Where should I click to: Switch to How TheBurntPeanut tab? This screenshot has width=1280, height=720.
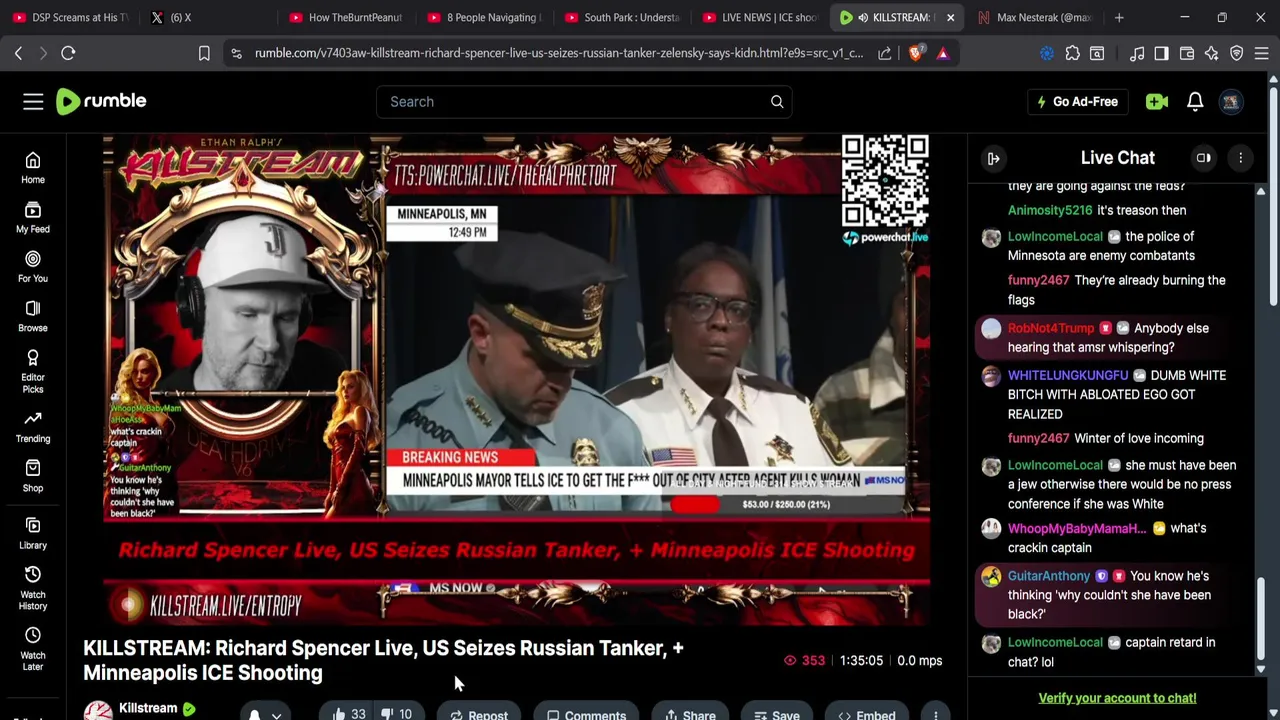point(347,17)
